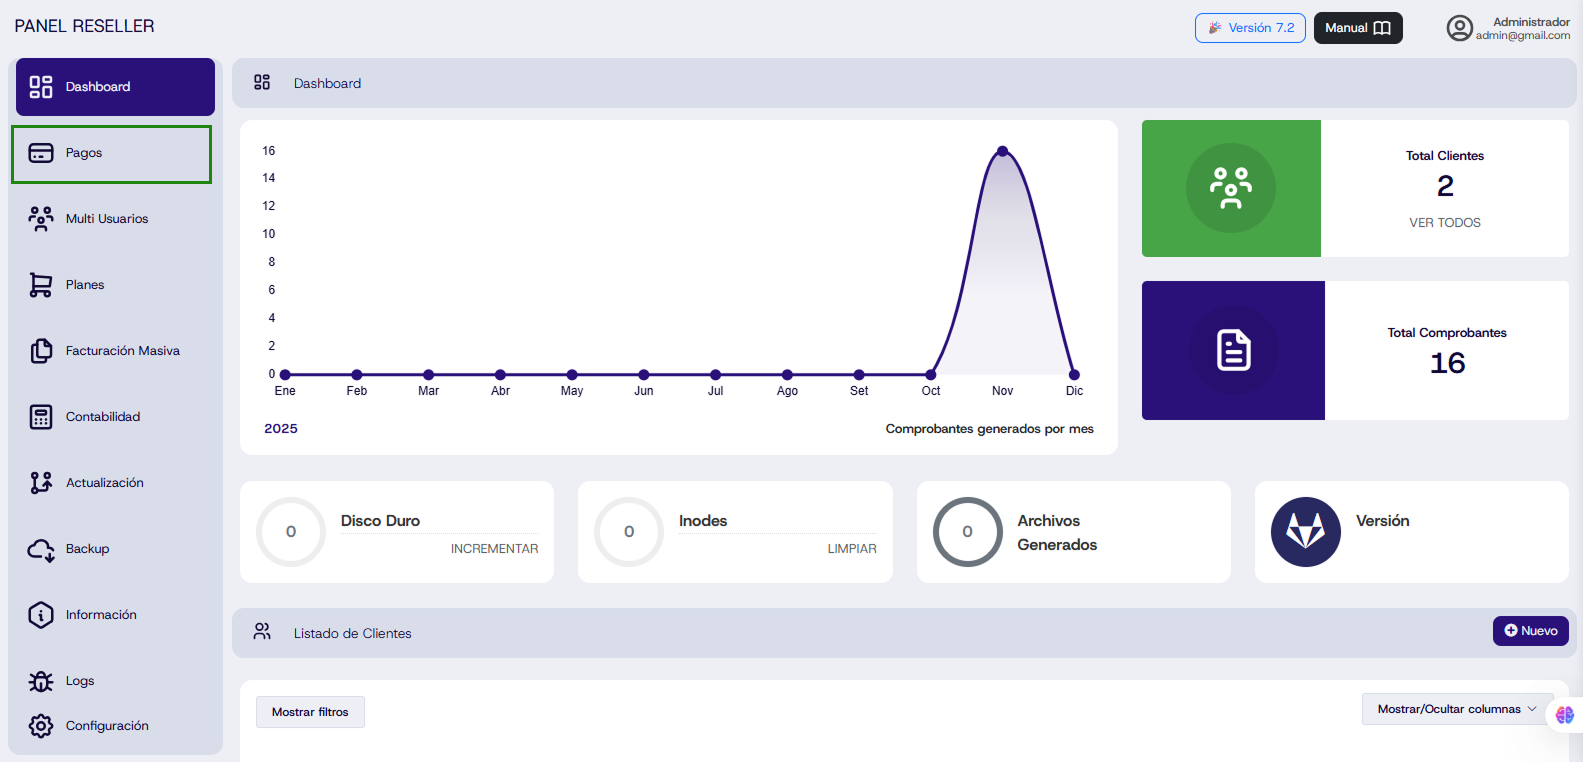1583x762 pixels.
Task: Click the Contabilidad calculator icon
Action: tap(41, 417)
